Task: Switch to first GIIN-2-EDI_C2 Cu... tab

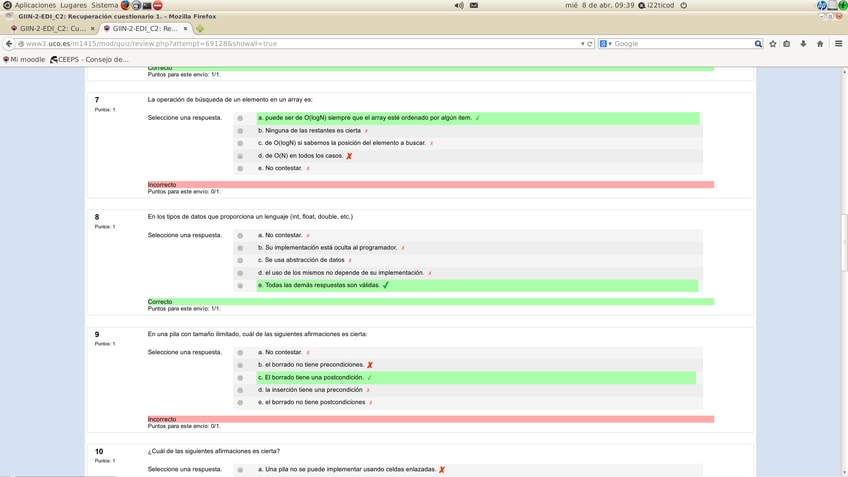Action: pos(52,29)
